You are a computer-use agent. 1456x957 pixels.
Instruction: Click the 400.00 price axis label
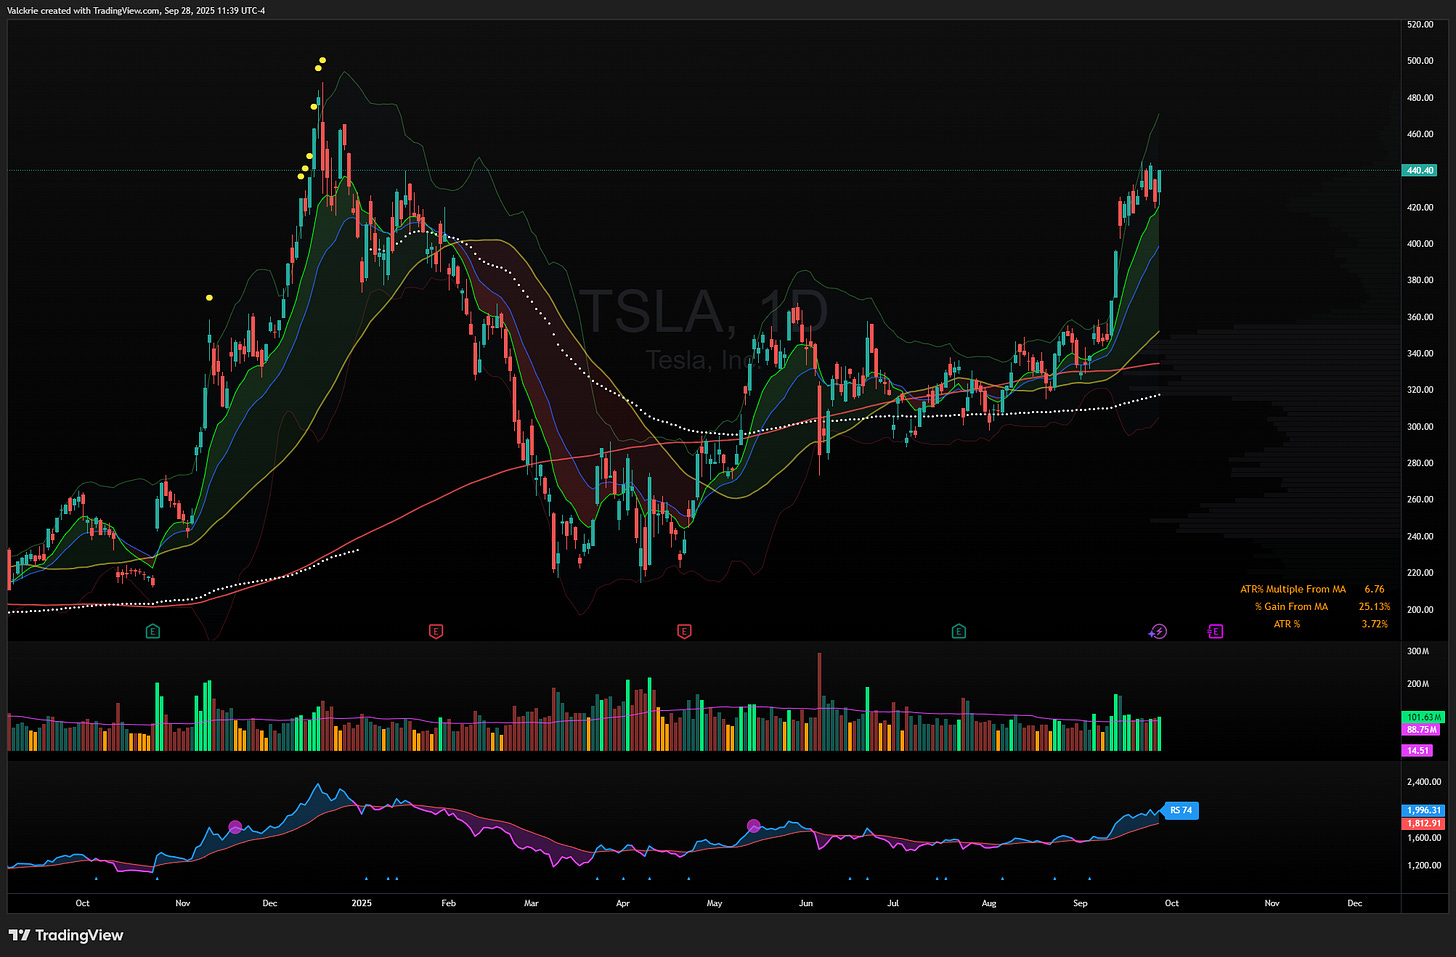tap(1420, 243)
